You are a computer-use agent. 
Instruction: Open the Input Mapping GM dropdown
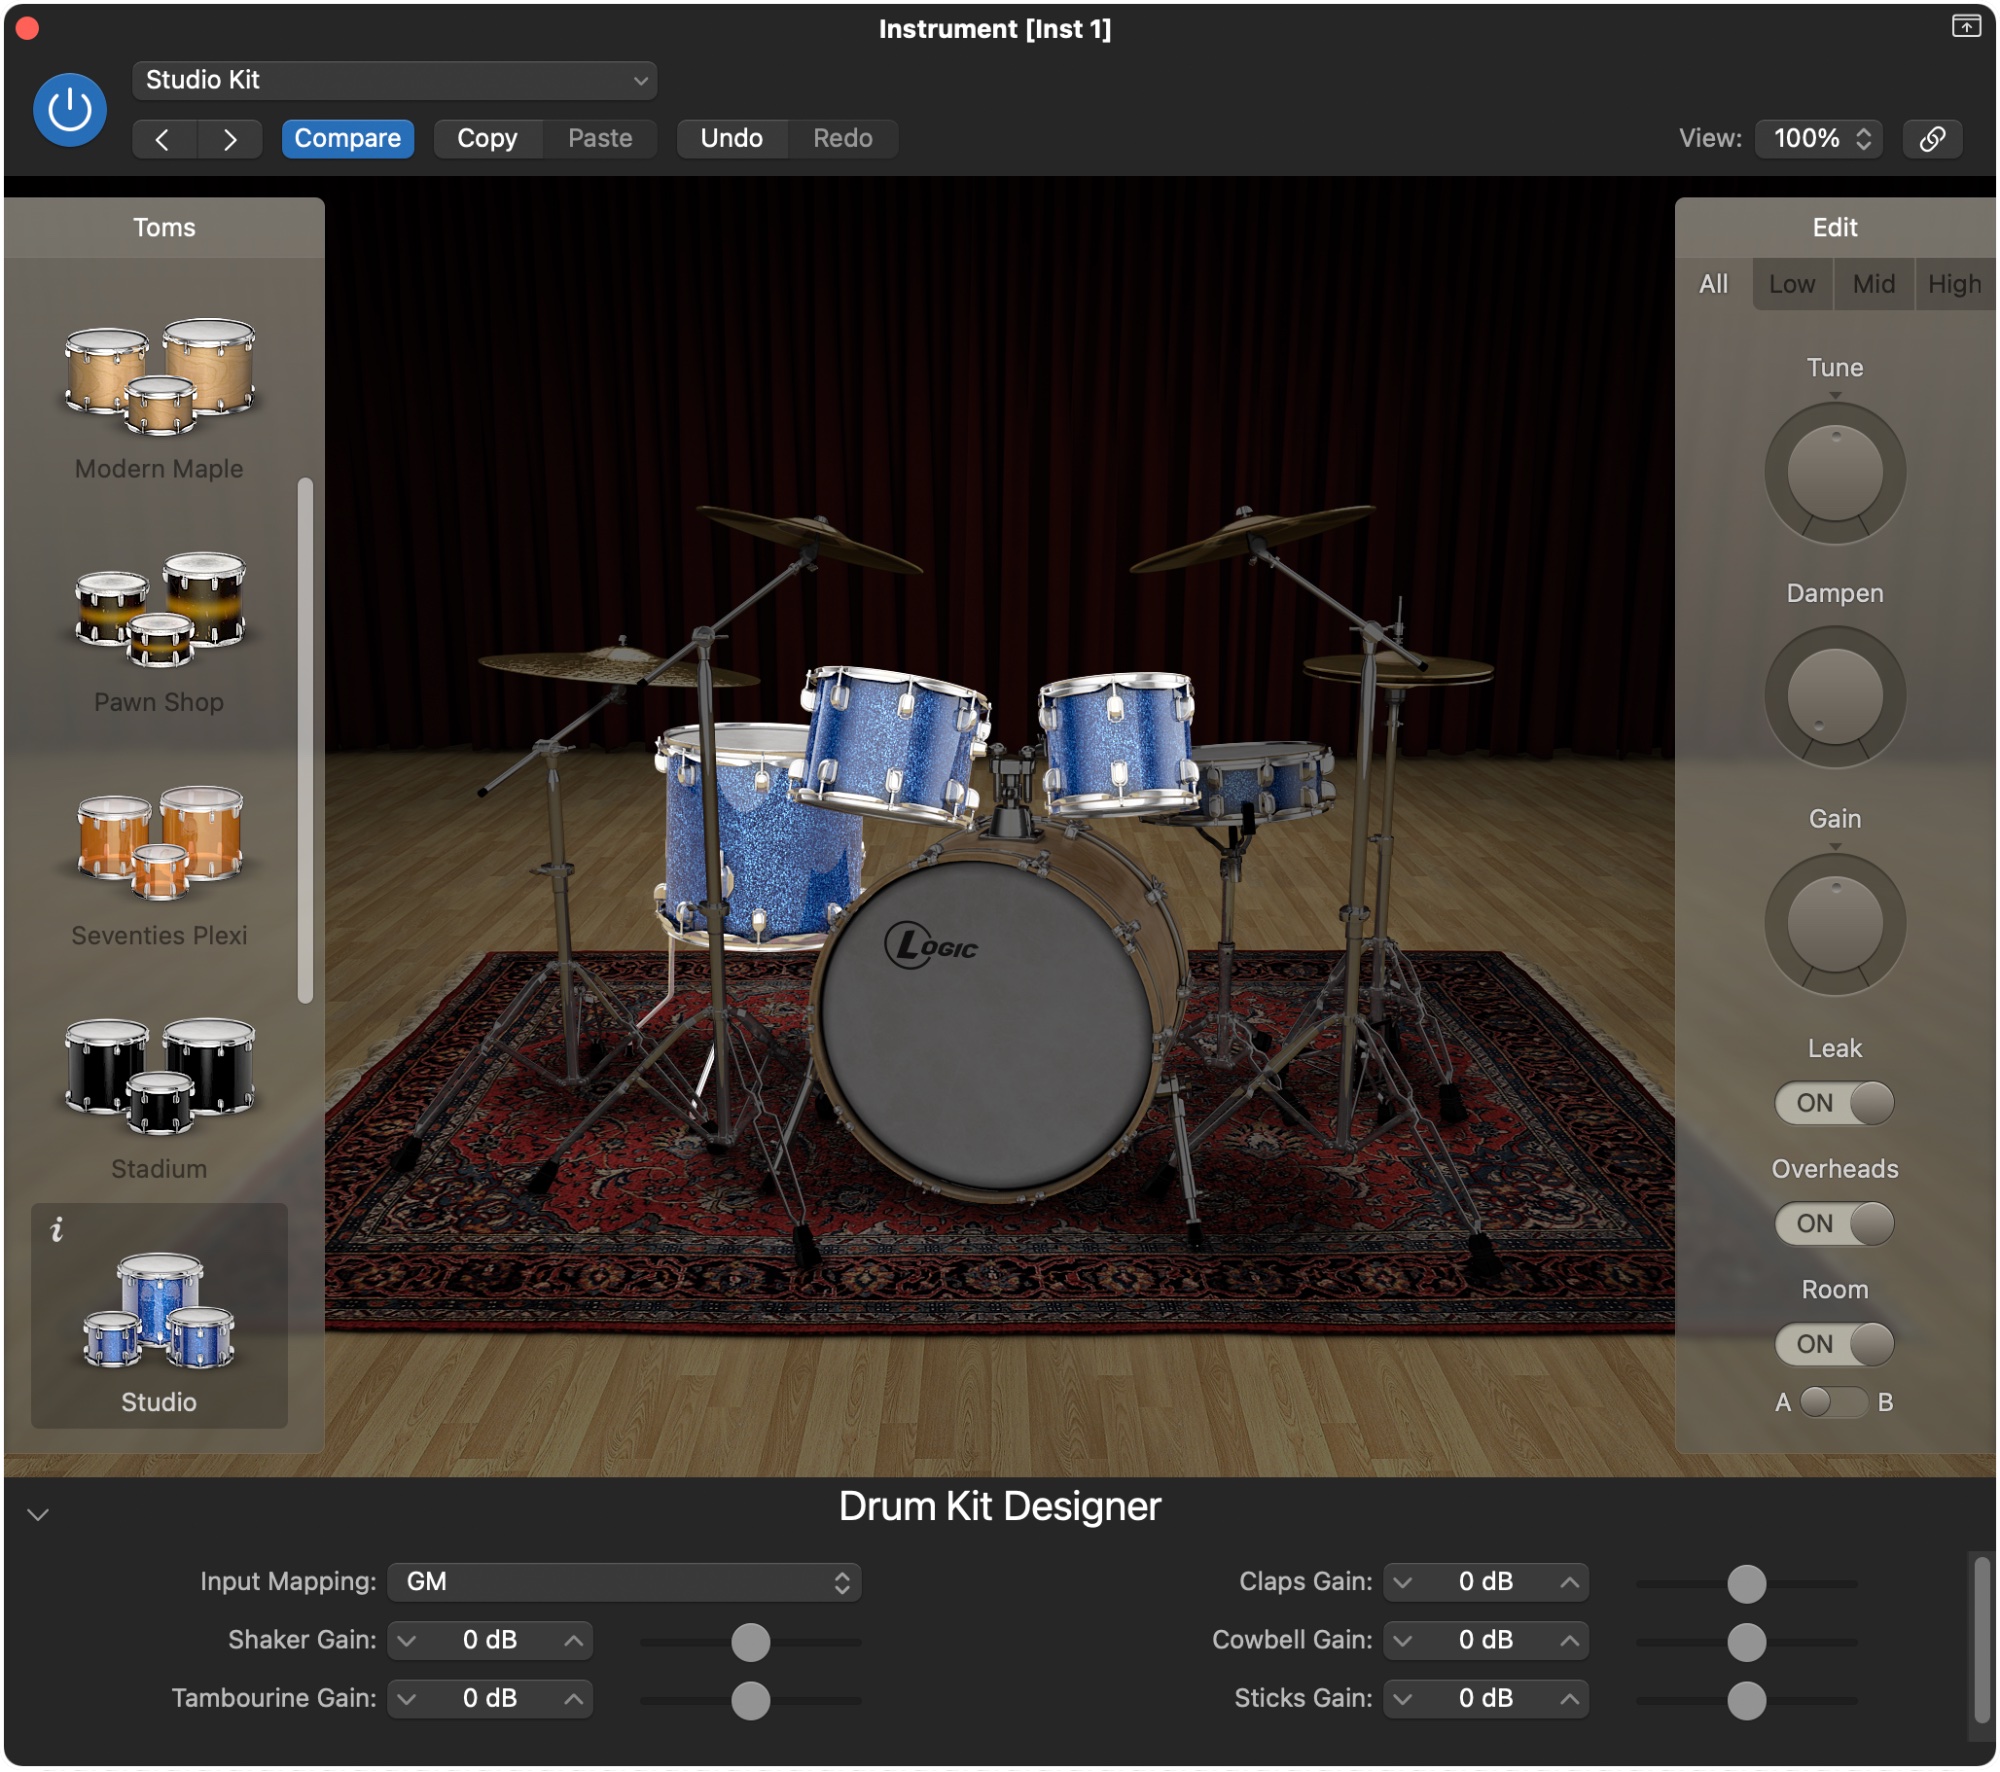[624, 1583]
